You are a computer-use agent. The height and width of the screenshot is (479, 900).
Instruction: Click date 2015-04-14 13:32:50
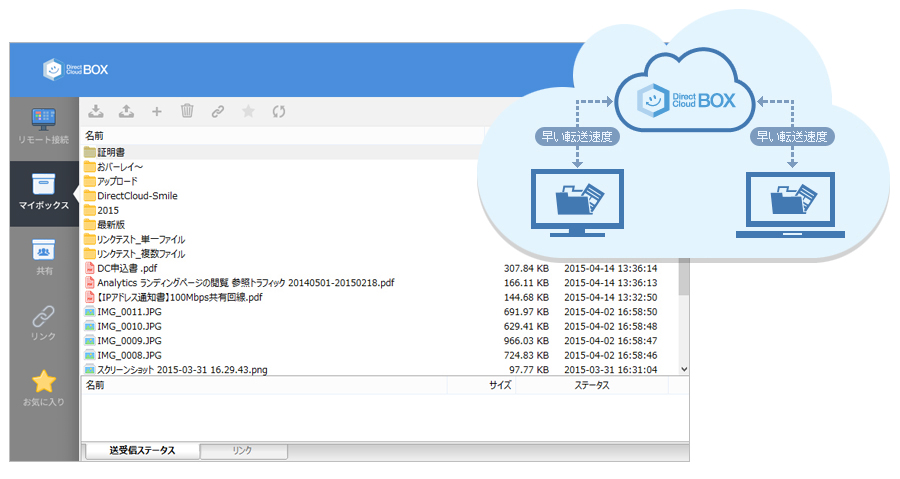point(611,297)
